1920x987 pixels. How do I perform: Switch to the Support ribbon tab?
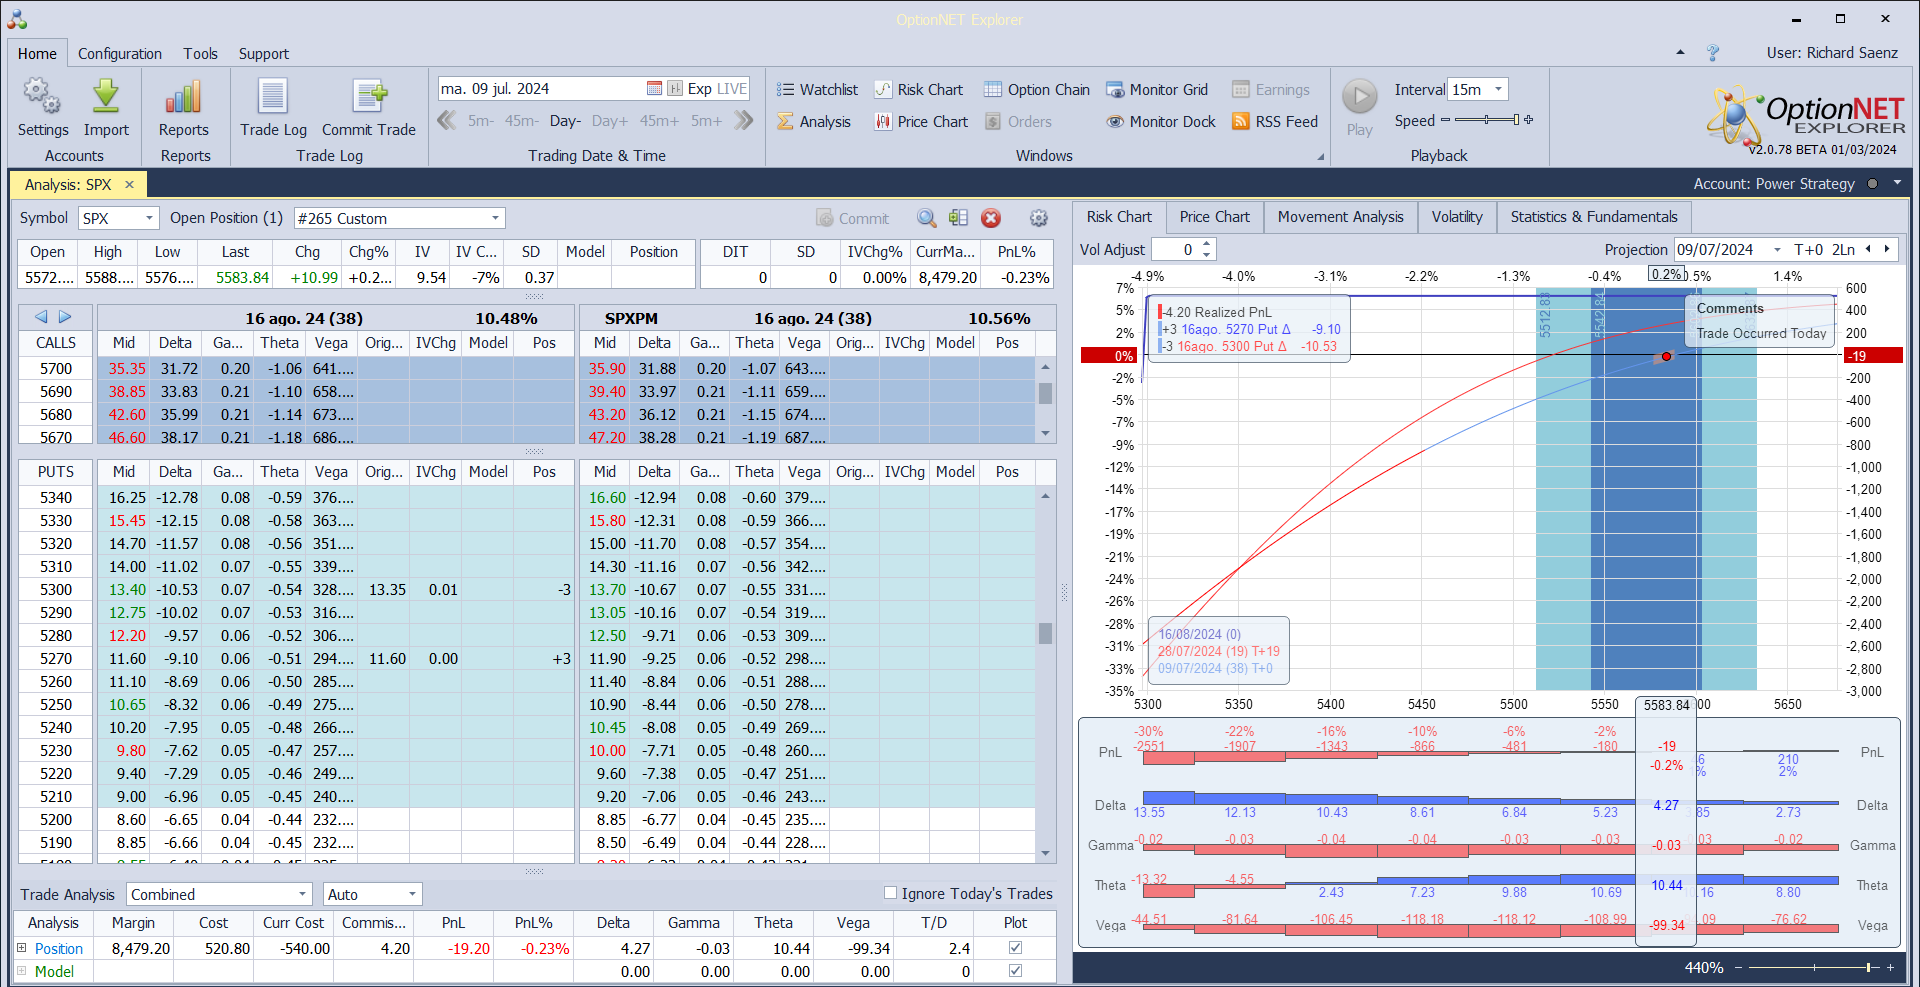264,54
